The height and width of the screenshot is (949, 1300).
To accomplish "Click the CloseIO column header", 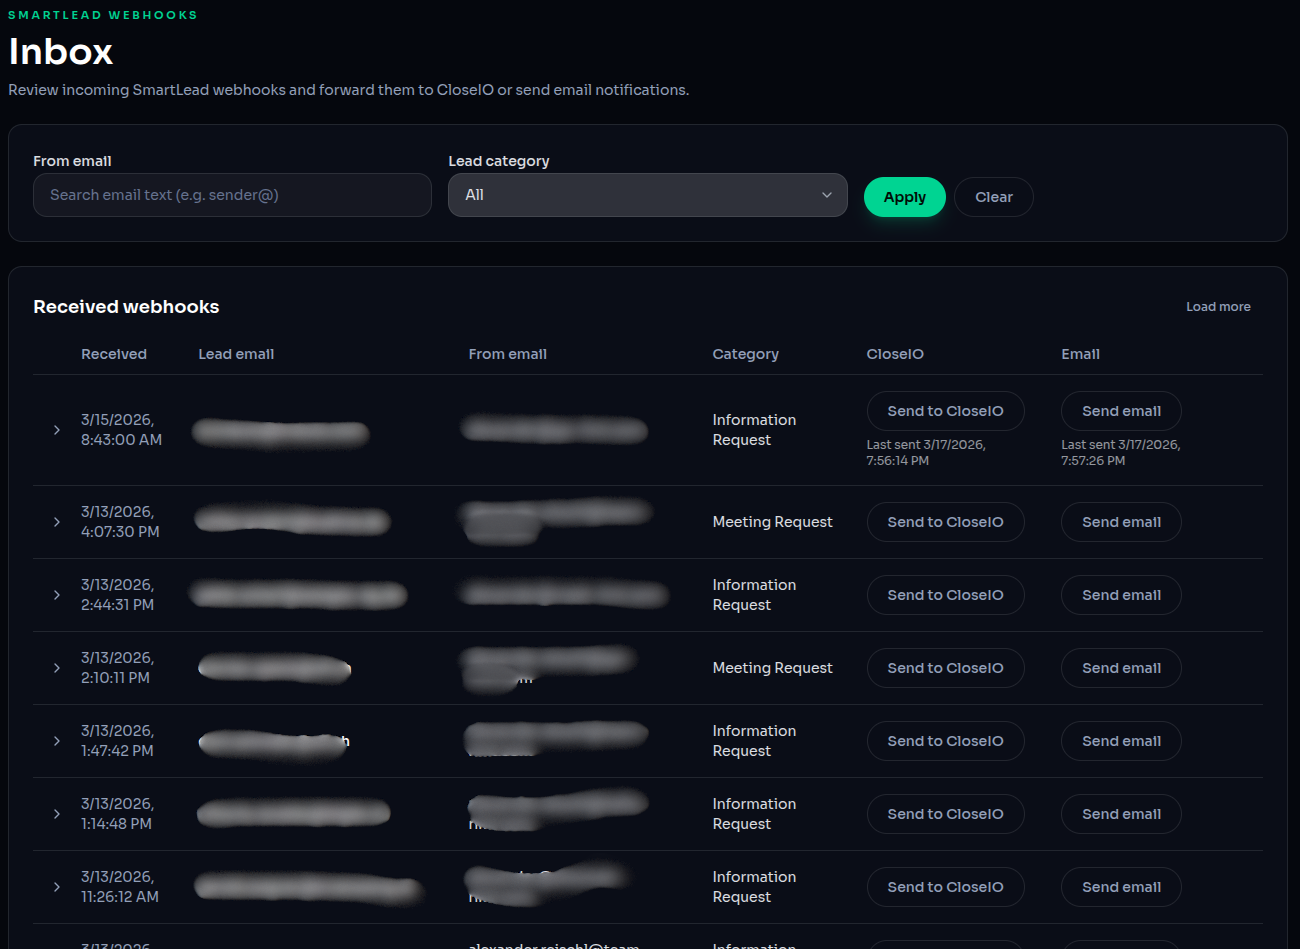I will (895, 354).
